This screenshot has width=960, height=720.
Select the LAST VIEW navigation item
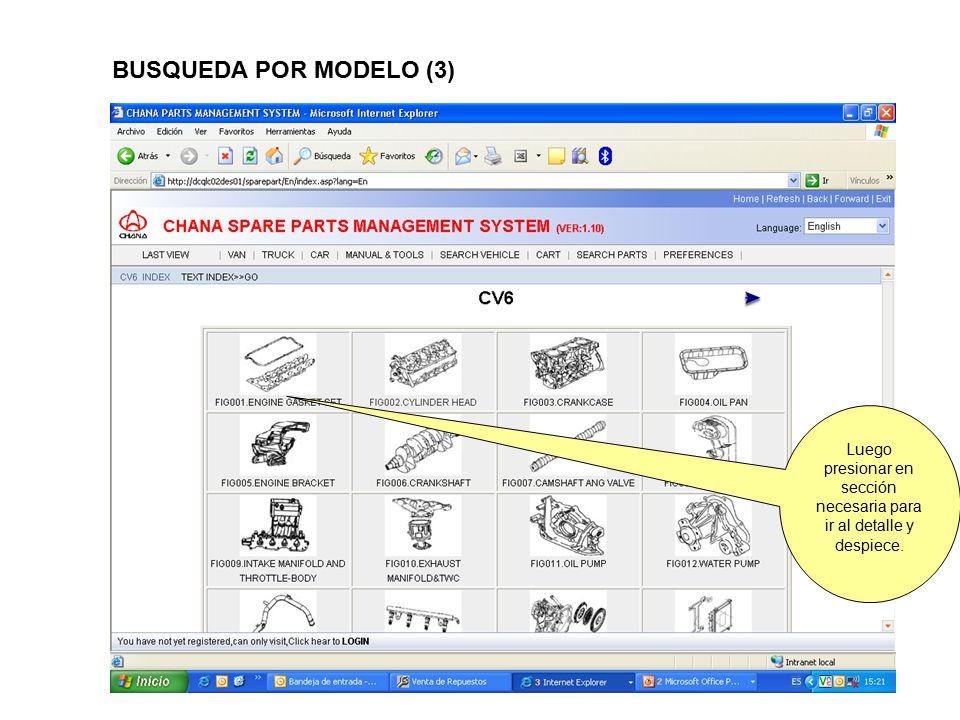(165, 255)
